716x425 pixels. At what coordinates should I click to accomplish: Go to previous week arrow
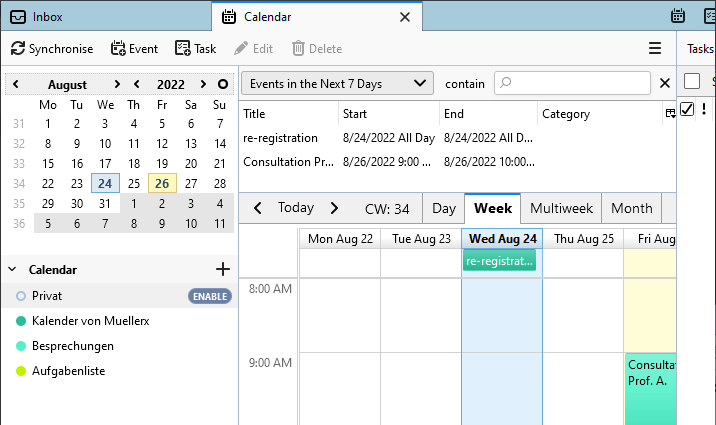[258, 208]
